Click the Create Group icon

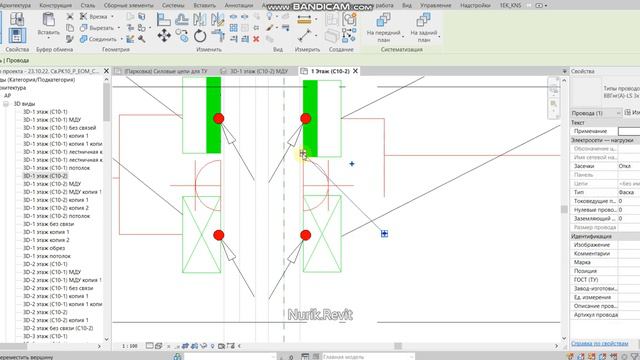click(349, 19)
